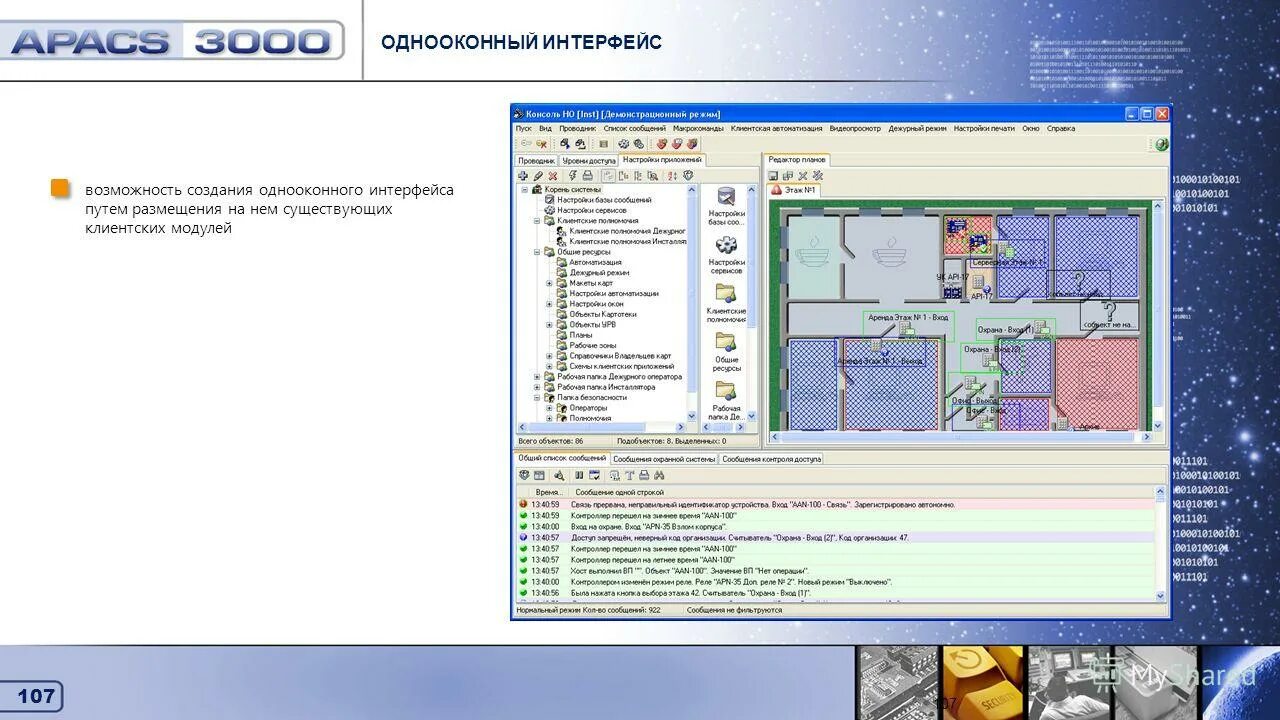Select the 'Редактор планов' tab

point(797,160)
